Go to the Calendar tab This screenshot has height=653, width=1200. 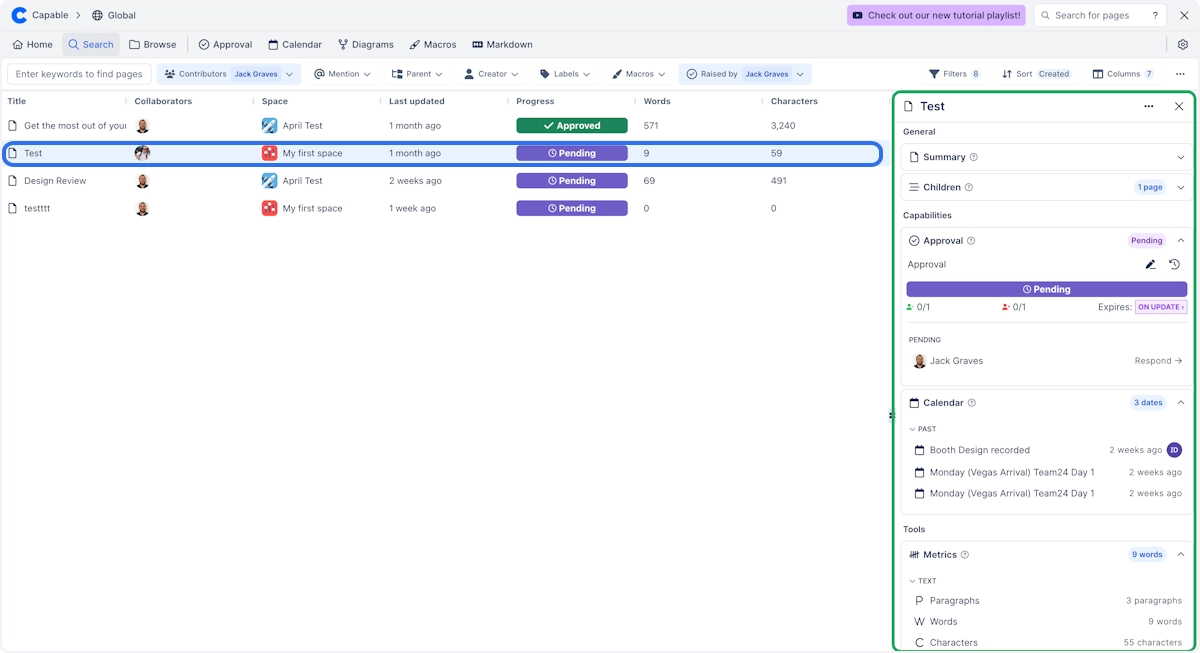click(x=294, y=45)
